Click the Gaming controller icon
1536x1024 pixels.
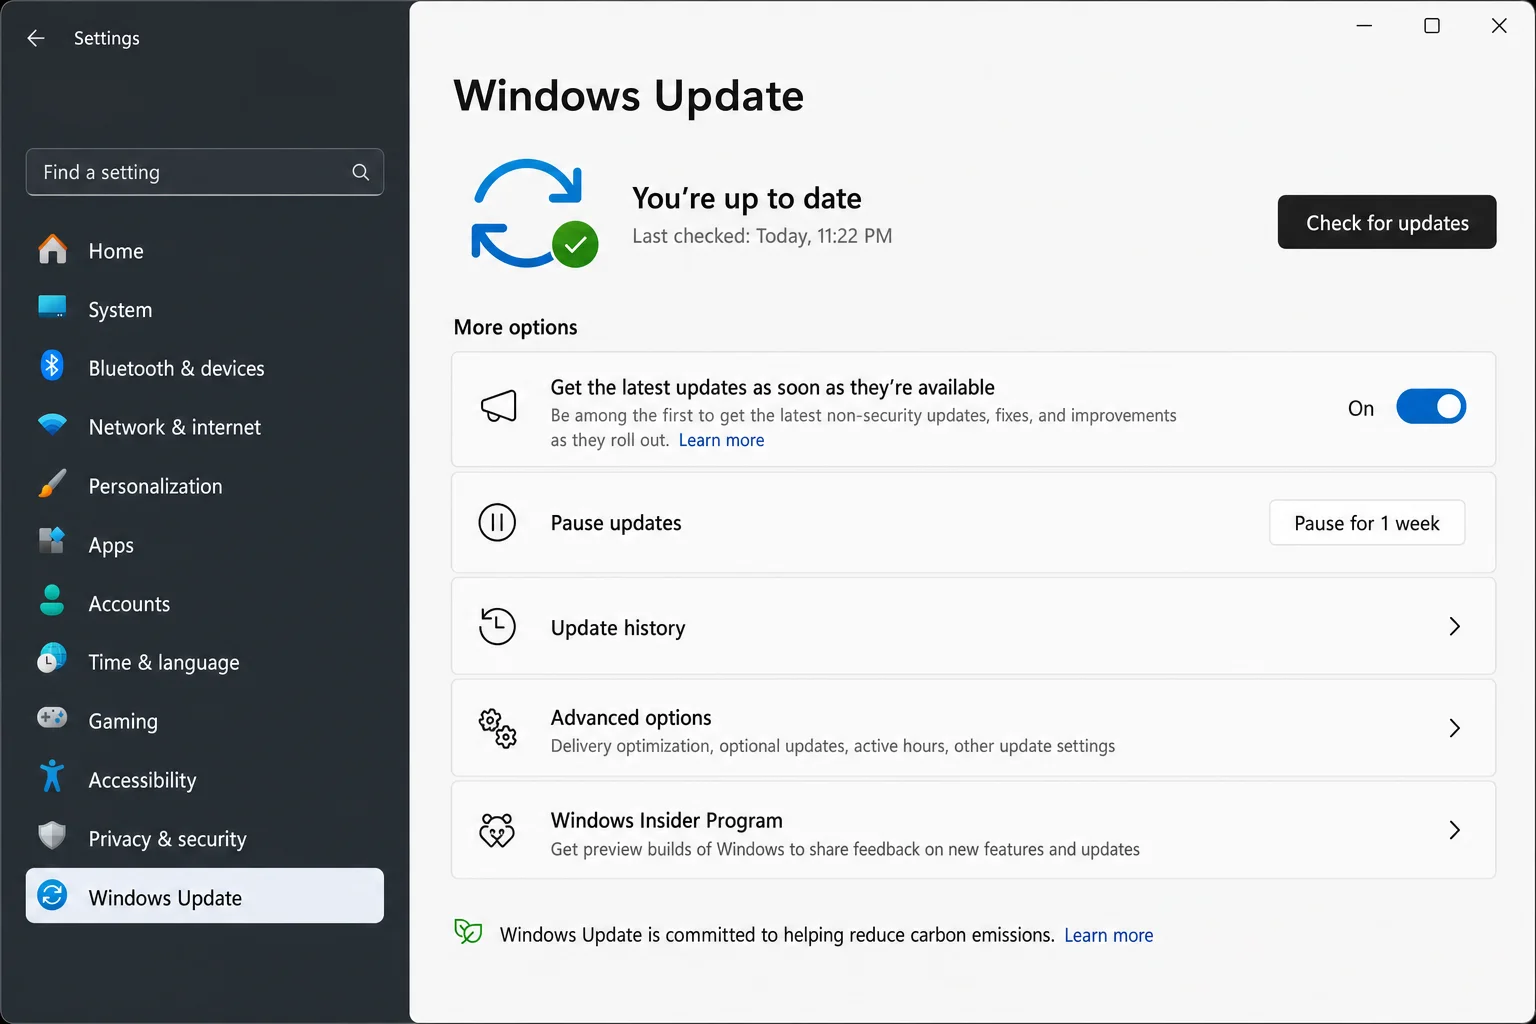(52, 718)
